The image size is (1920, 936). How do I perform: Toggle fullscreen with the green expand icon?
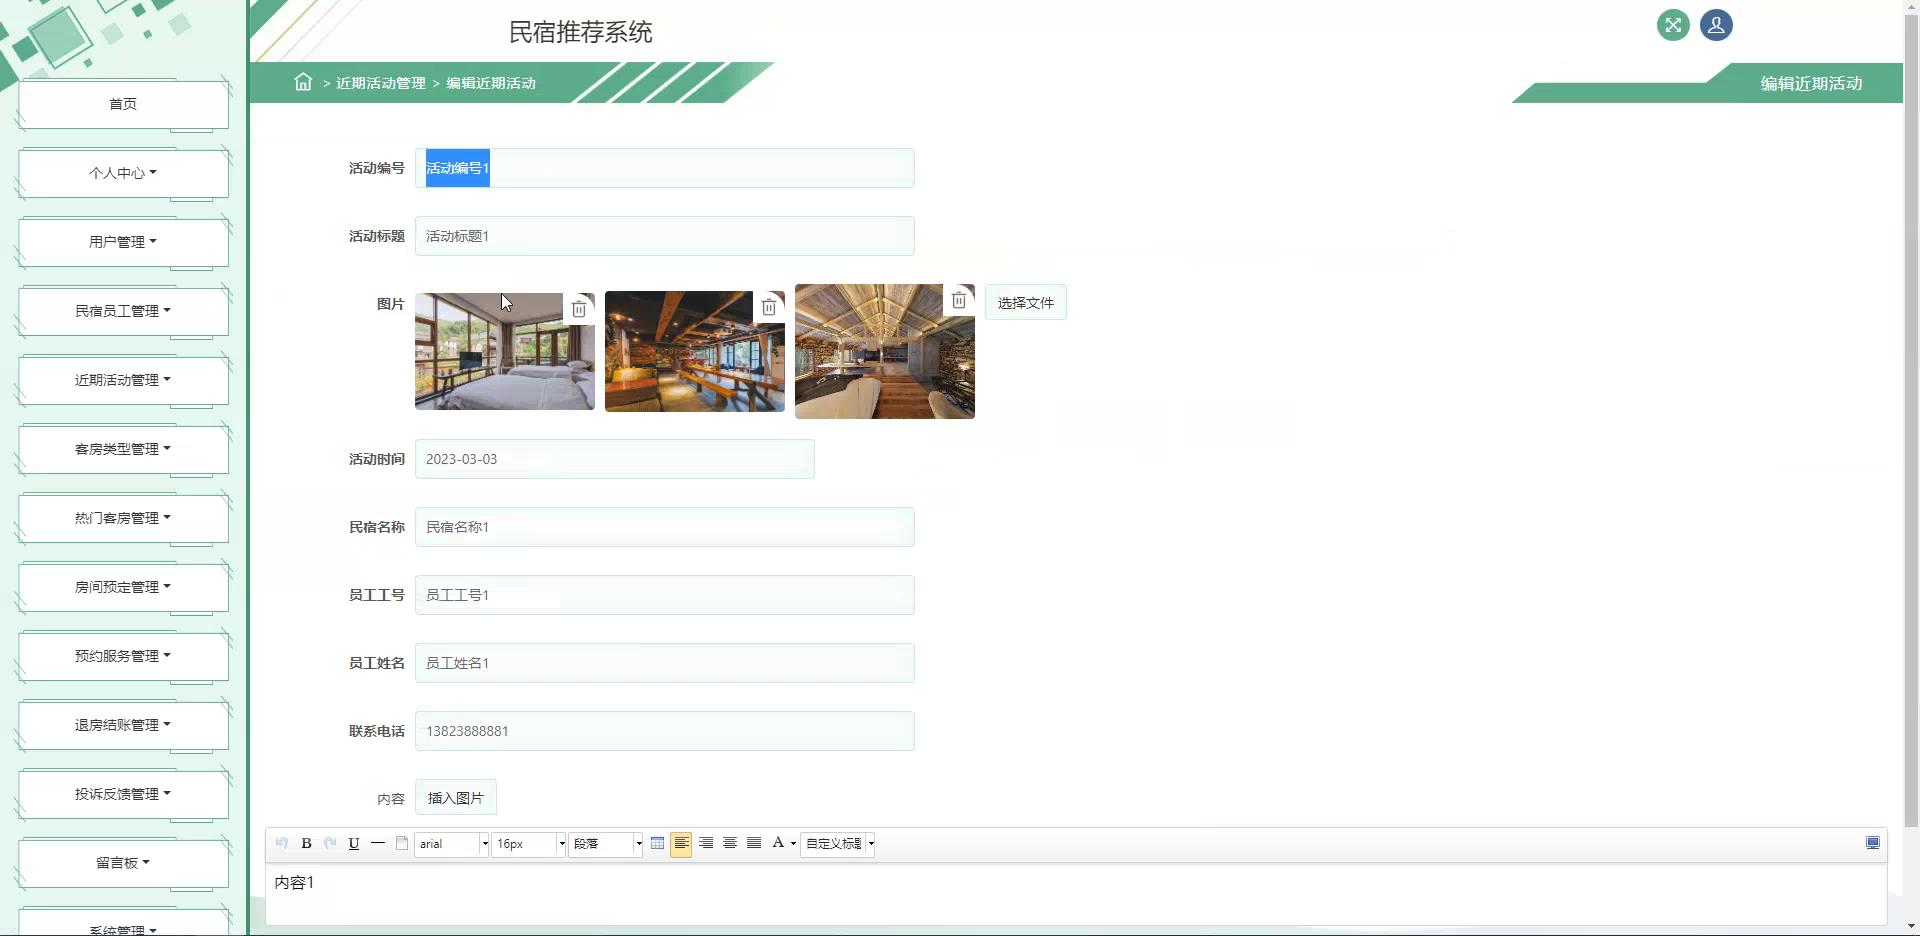[x=1673, y=25]
